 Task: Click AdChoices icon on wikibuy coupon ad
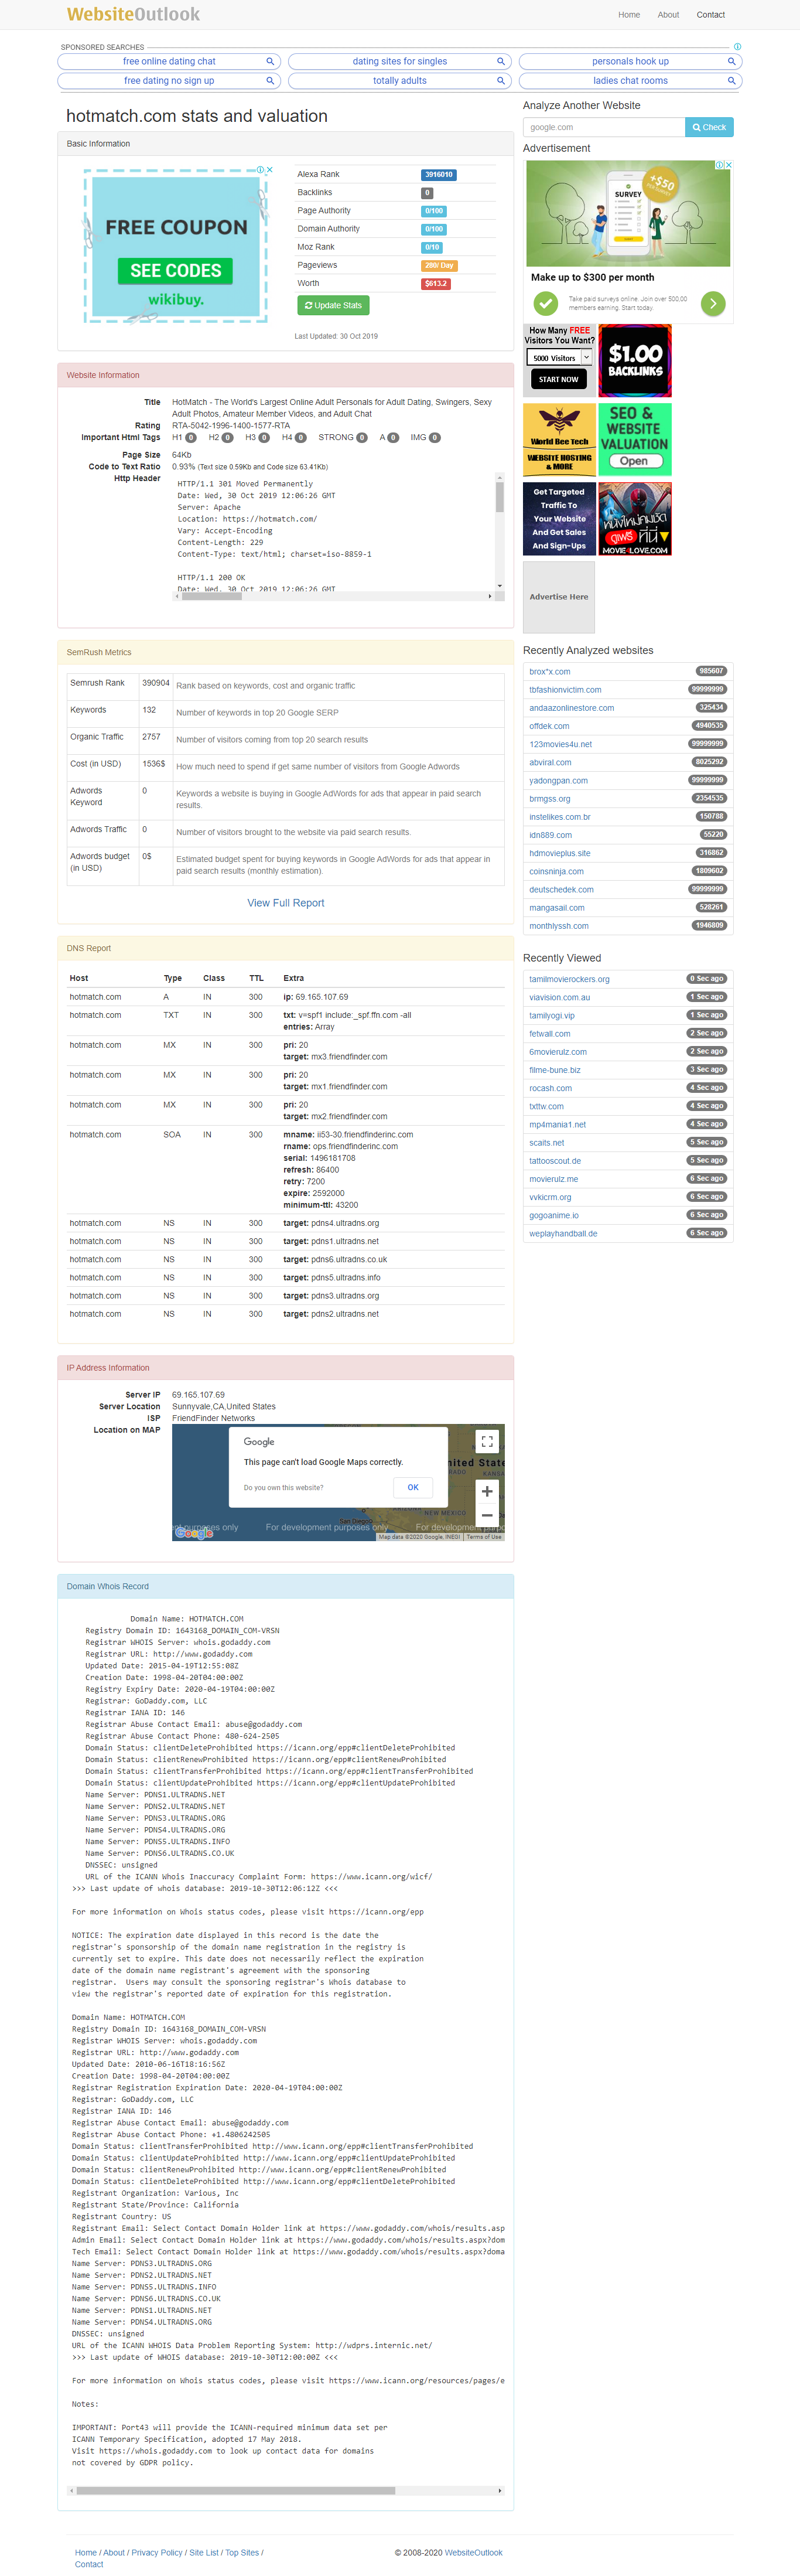pyautogui.click(x=260, y=170)
